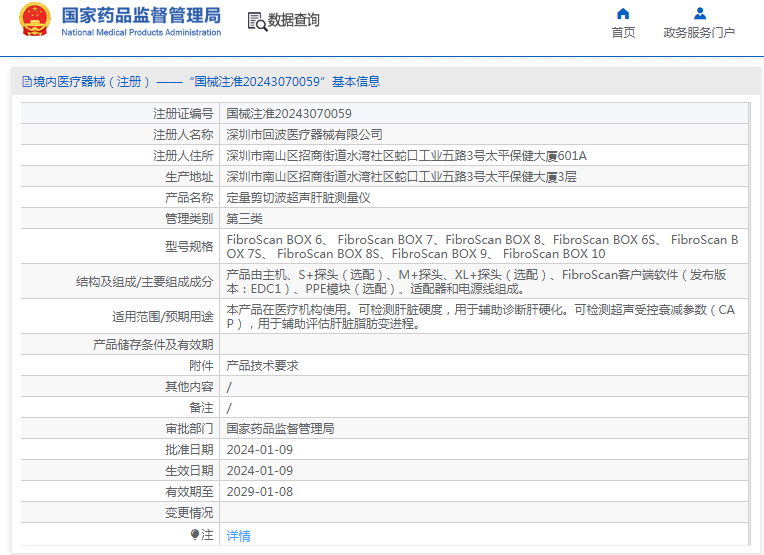Open the 数据查询 data query link
764x555 pixels.
click(293, 20)
